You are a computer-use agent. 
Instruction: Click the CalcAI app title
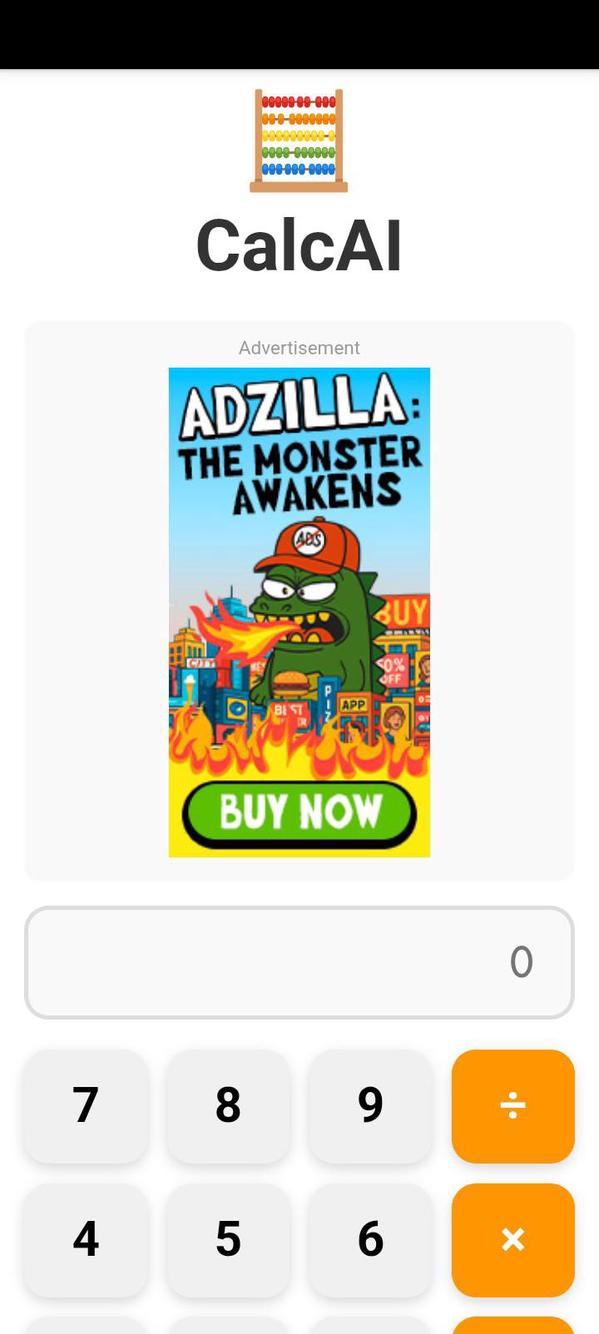coord(299,245)
